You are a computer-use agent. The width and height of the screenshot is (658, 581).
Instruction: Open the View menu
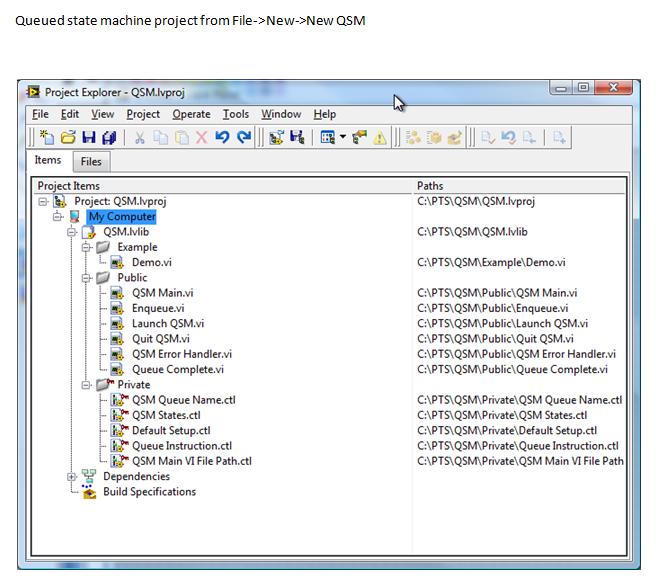[102, 114]
